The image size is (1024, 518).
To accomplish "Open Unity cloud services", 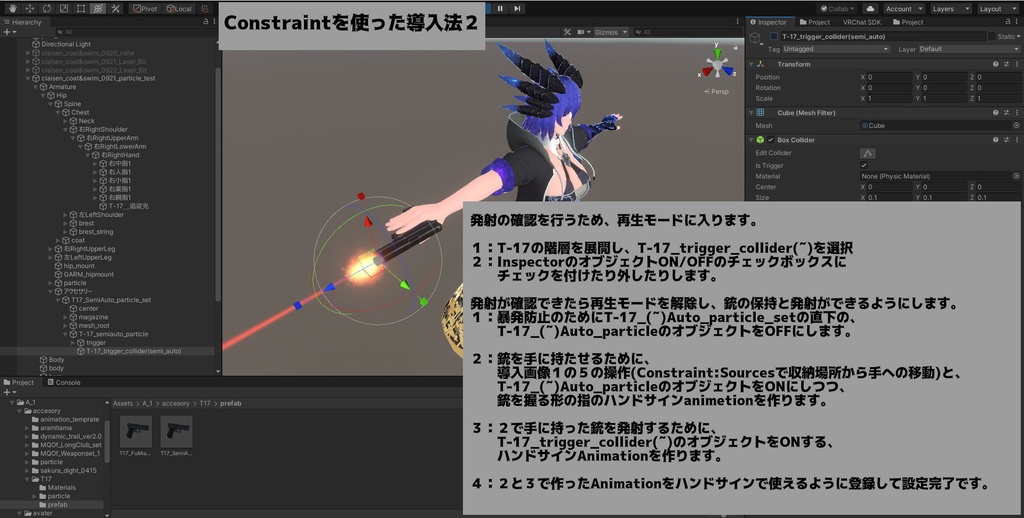I will pos(870,8).
